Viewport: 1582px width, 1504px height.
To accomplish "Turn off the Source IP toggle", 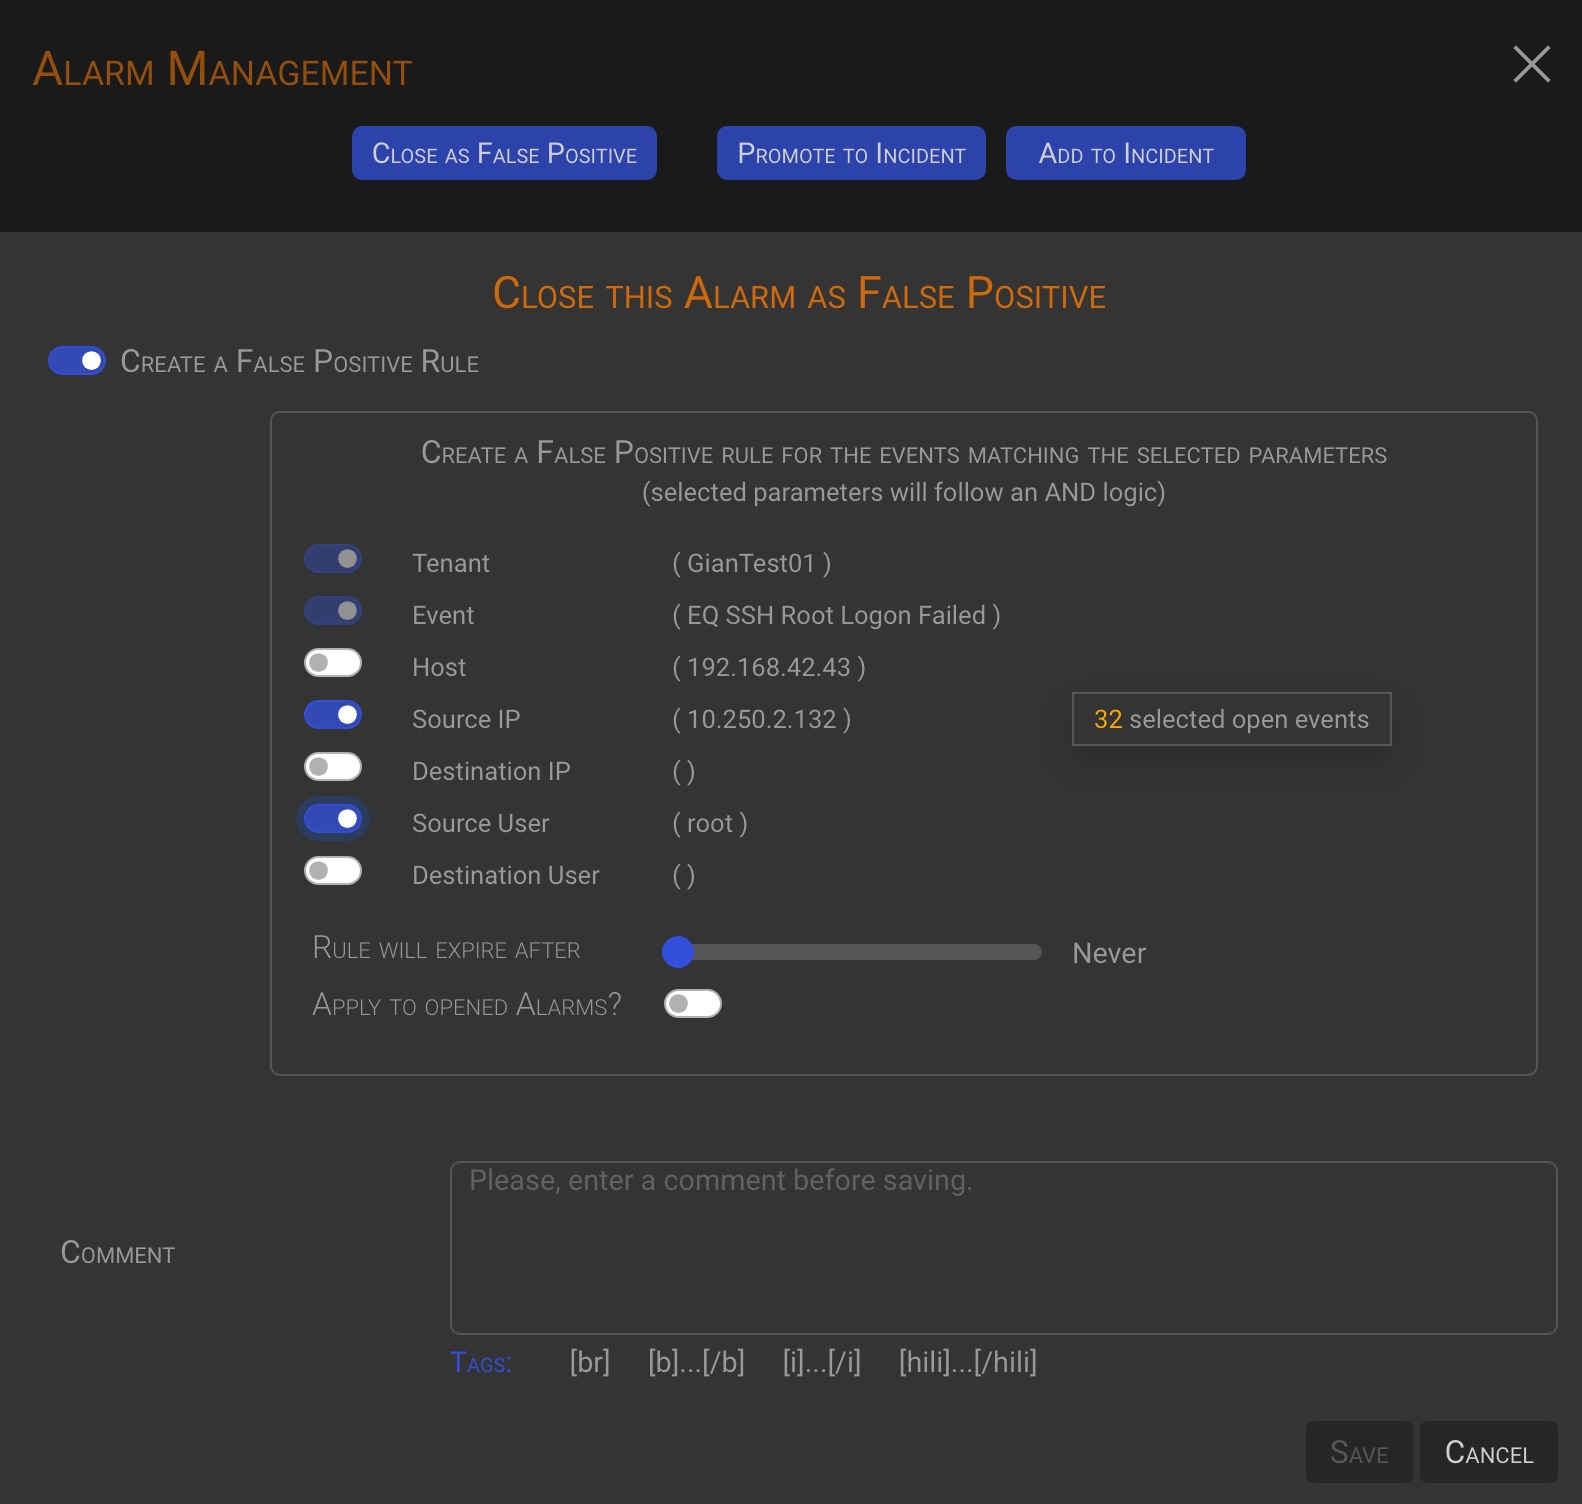I will 333,715.
